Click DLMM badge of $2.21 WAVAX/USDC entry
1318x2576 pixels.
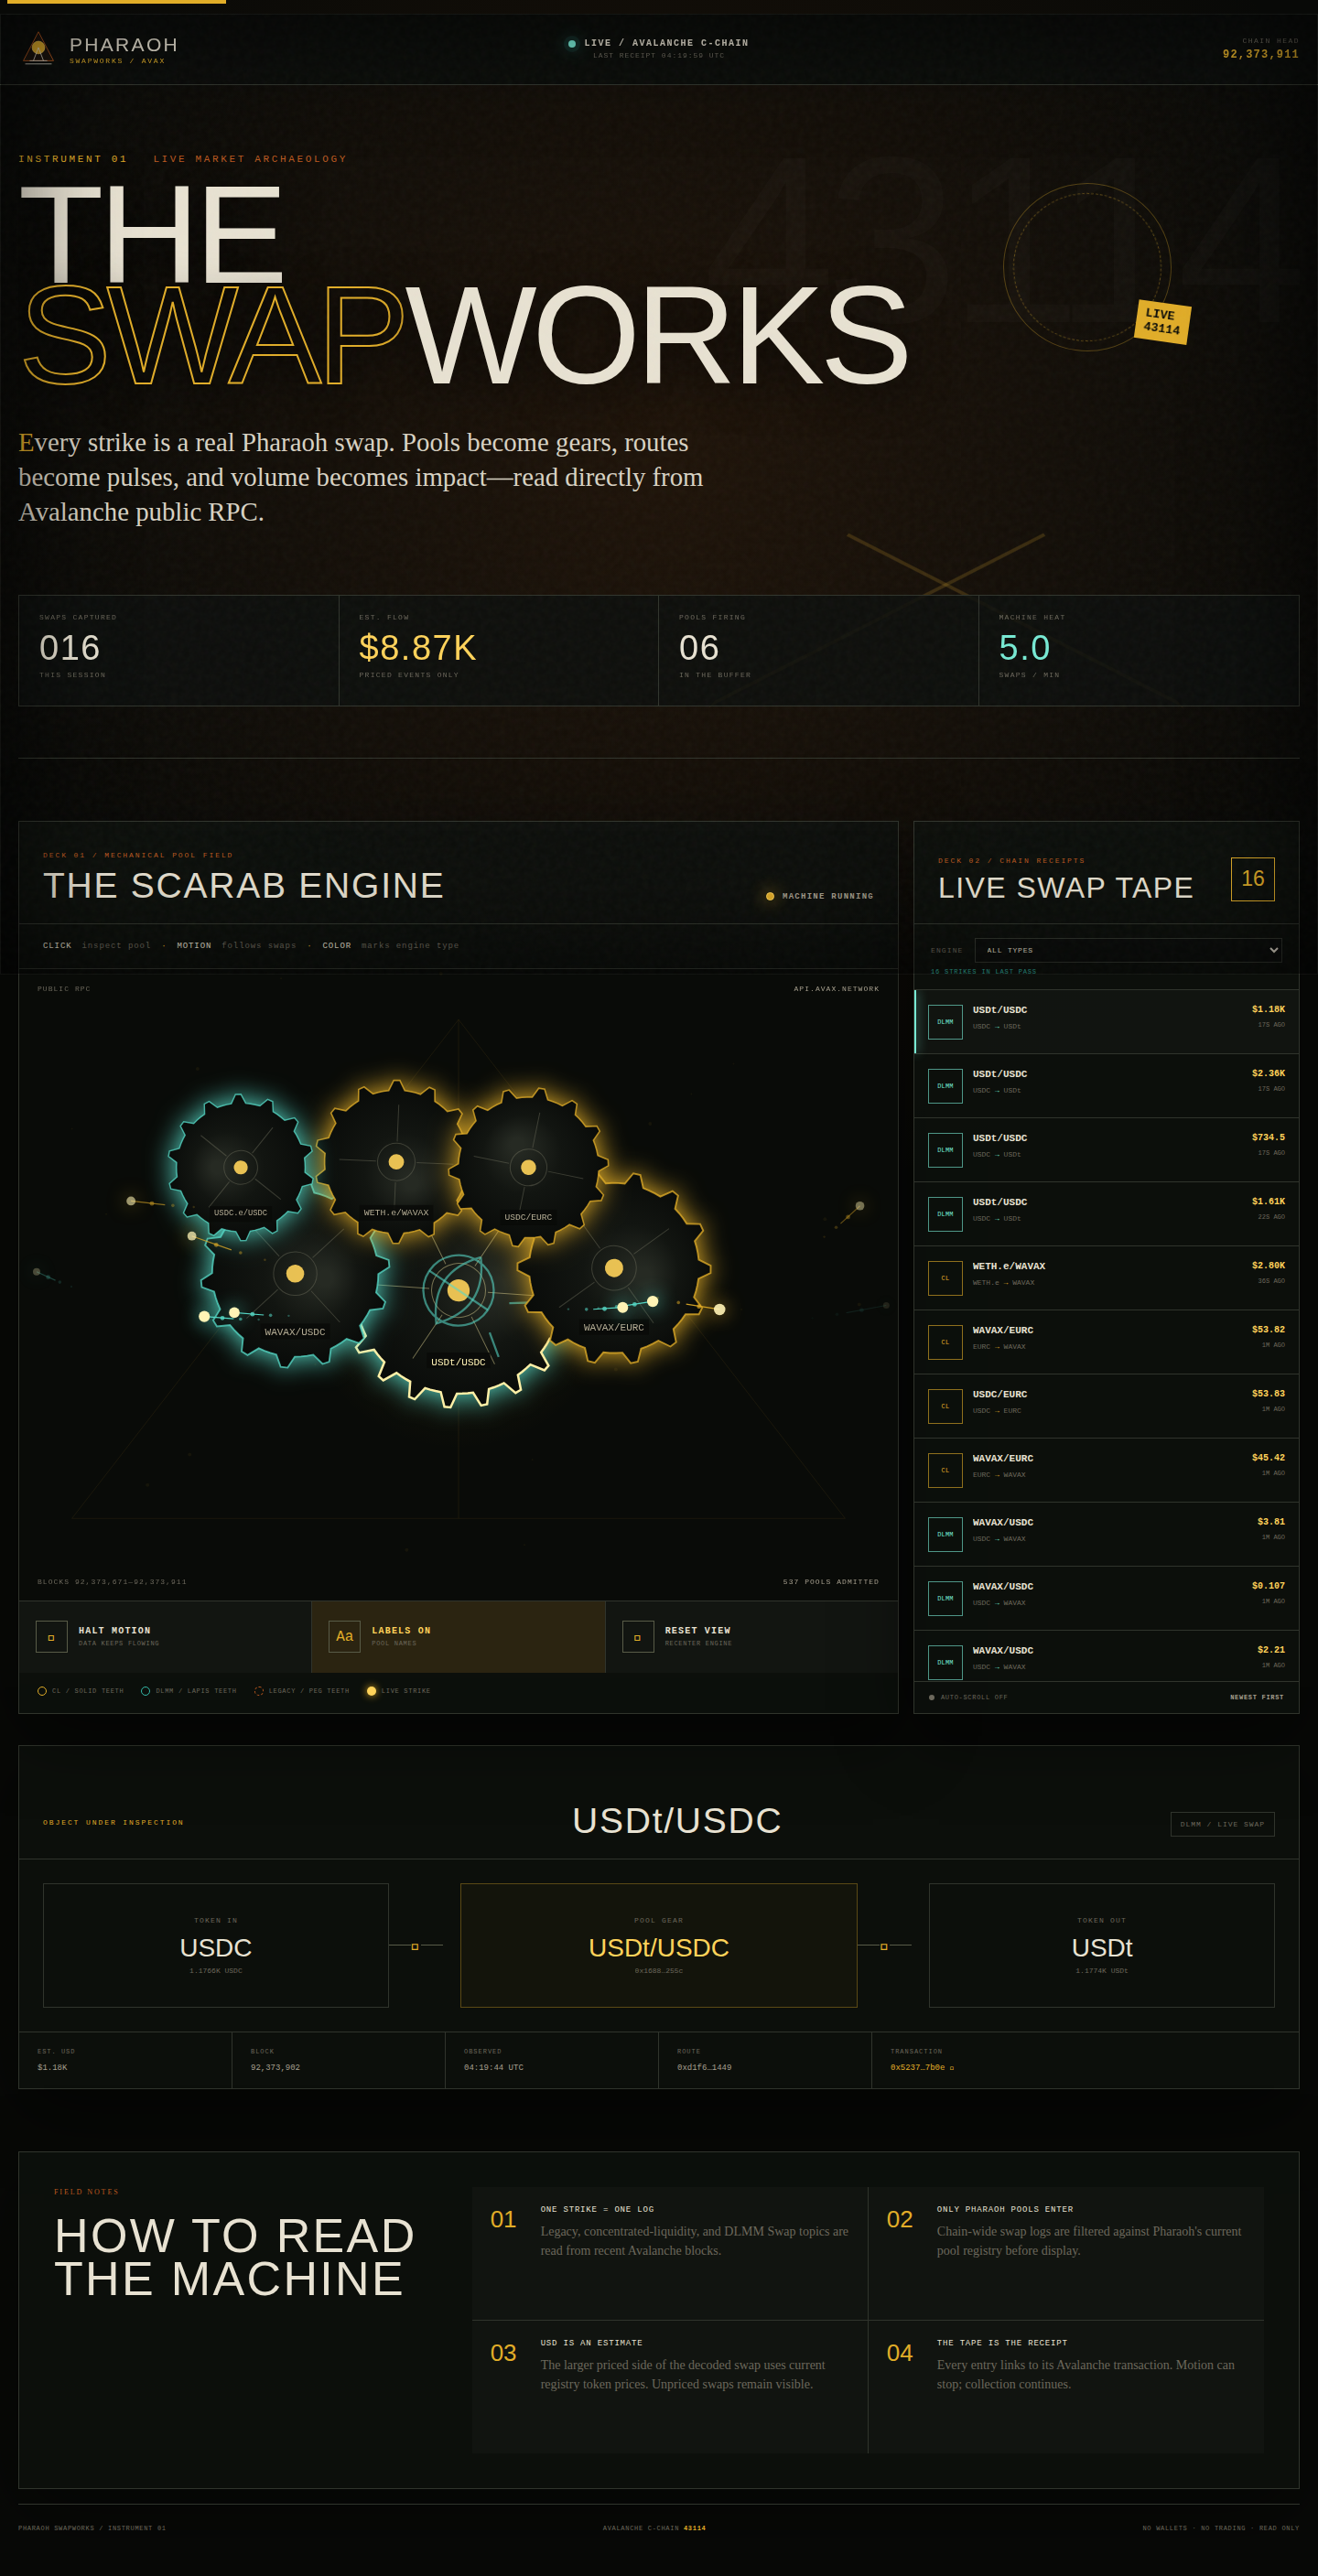coord(945,1662)
